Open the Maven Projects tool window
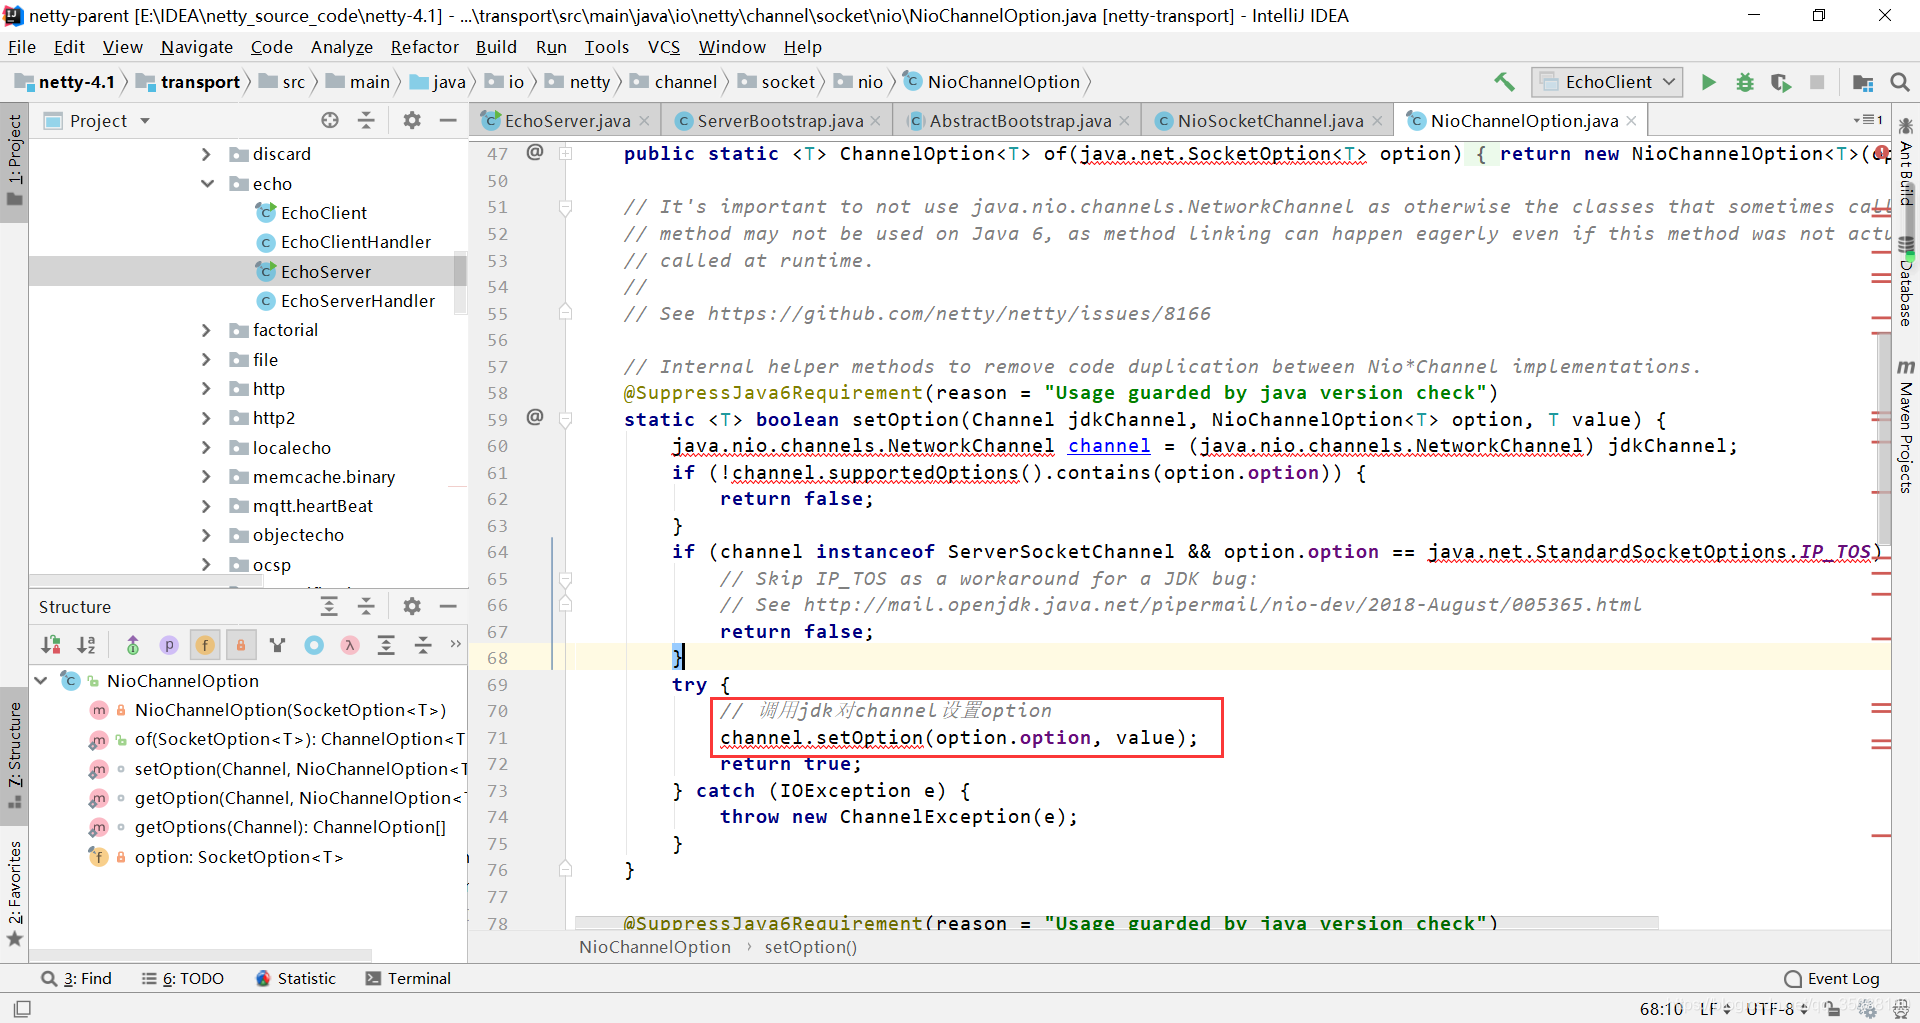1920x1023 pixels. [1906, 427]
